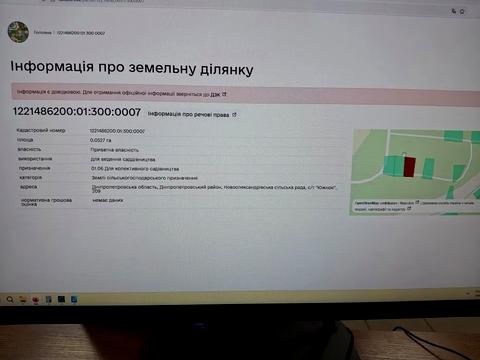This screenshot has height=360, width=480.
Task: Click the round site logo in the header
Action: (18, 32)
